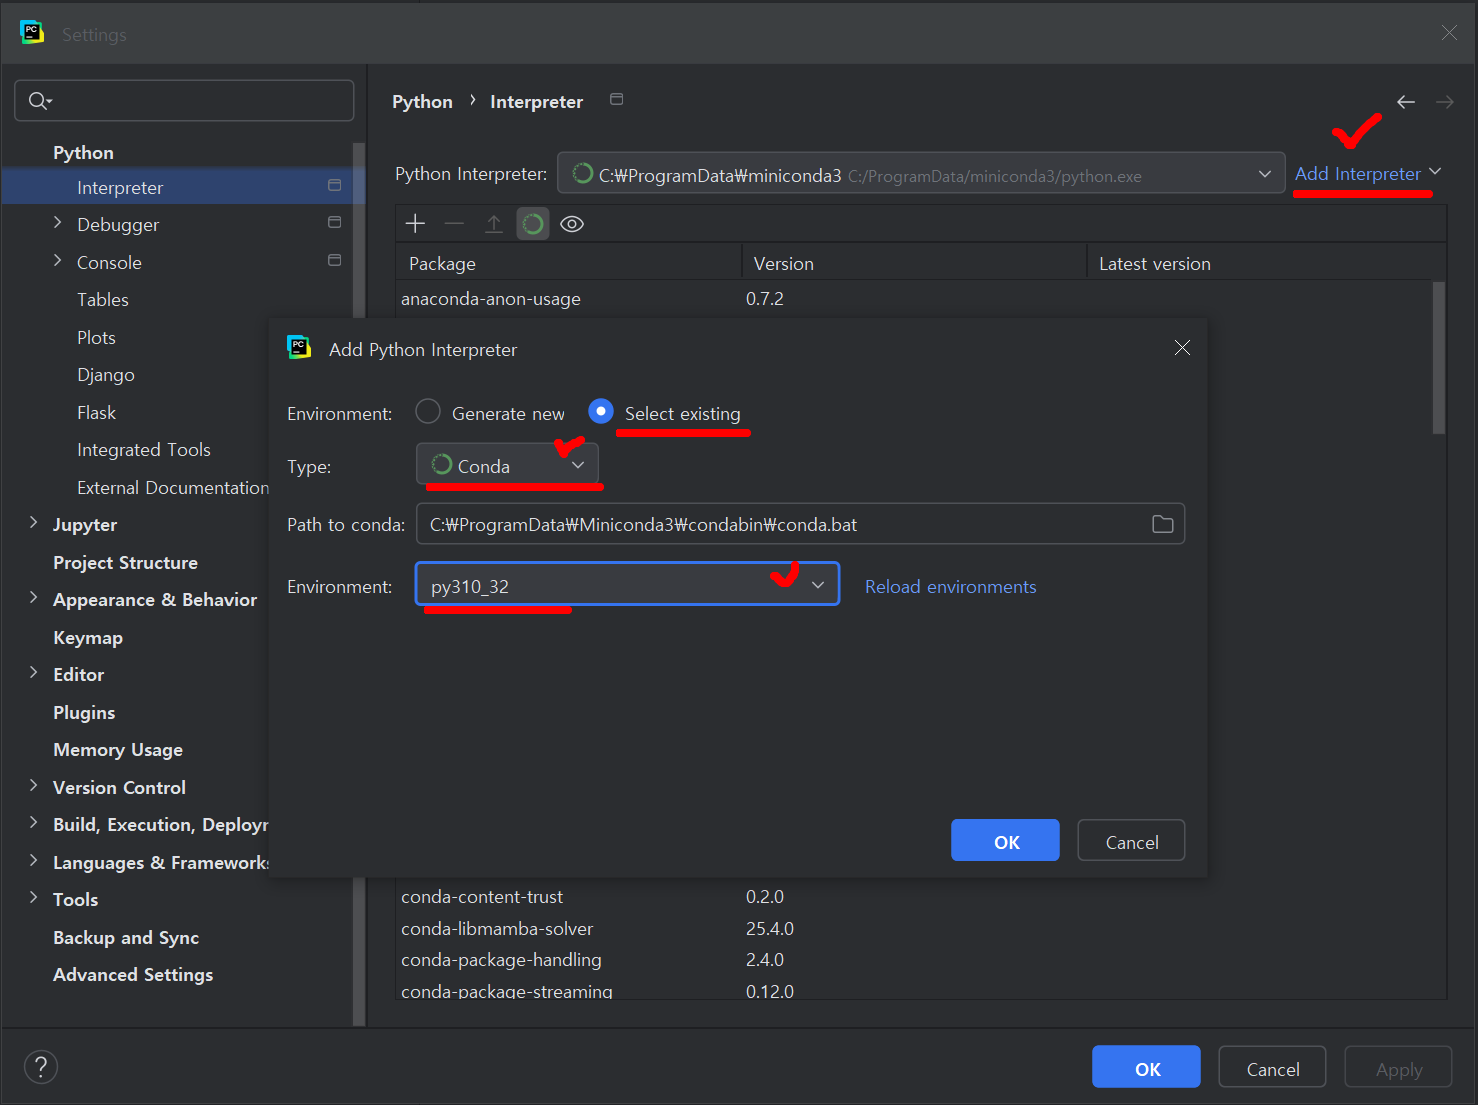Click the settings search magnifier icon

(40, 100)
